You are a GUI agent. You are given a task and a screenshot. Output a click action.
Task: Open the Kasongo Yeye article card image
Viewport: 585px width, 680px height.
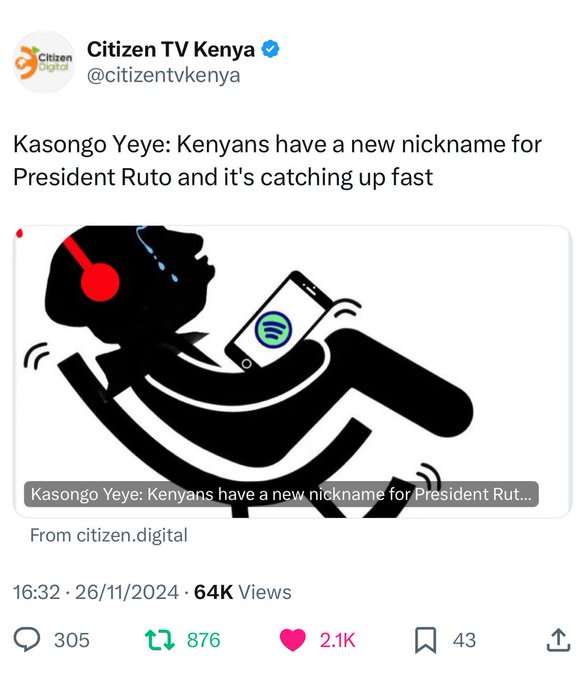[x=293, y=371]
